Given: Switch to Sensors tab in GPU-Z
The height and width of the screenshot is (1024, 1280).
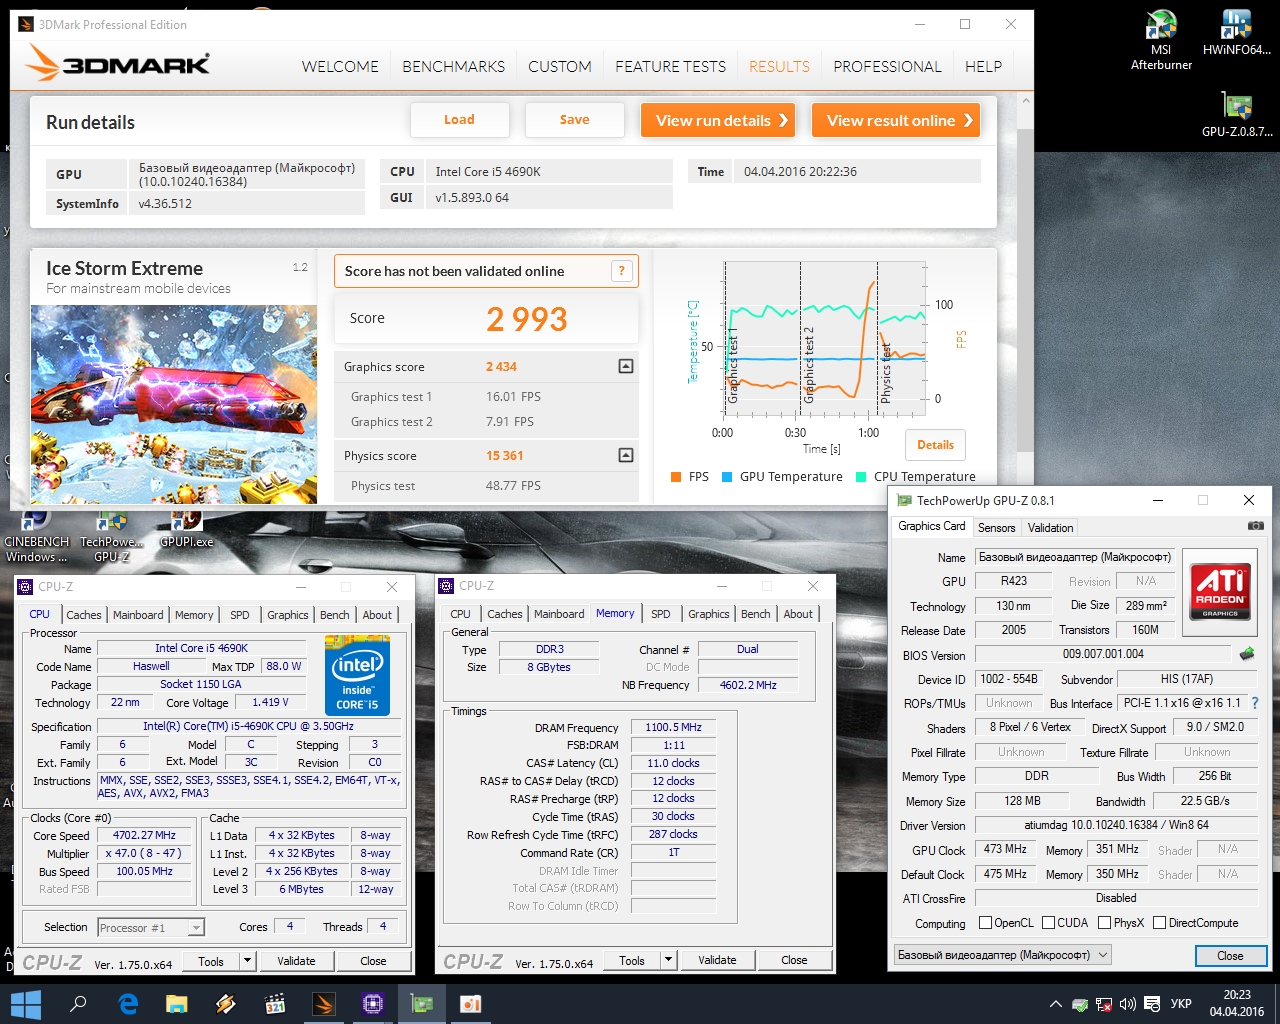Looking at the screenshot, I should [996, 528].
